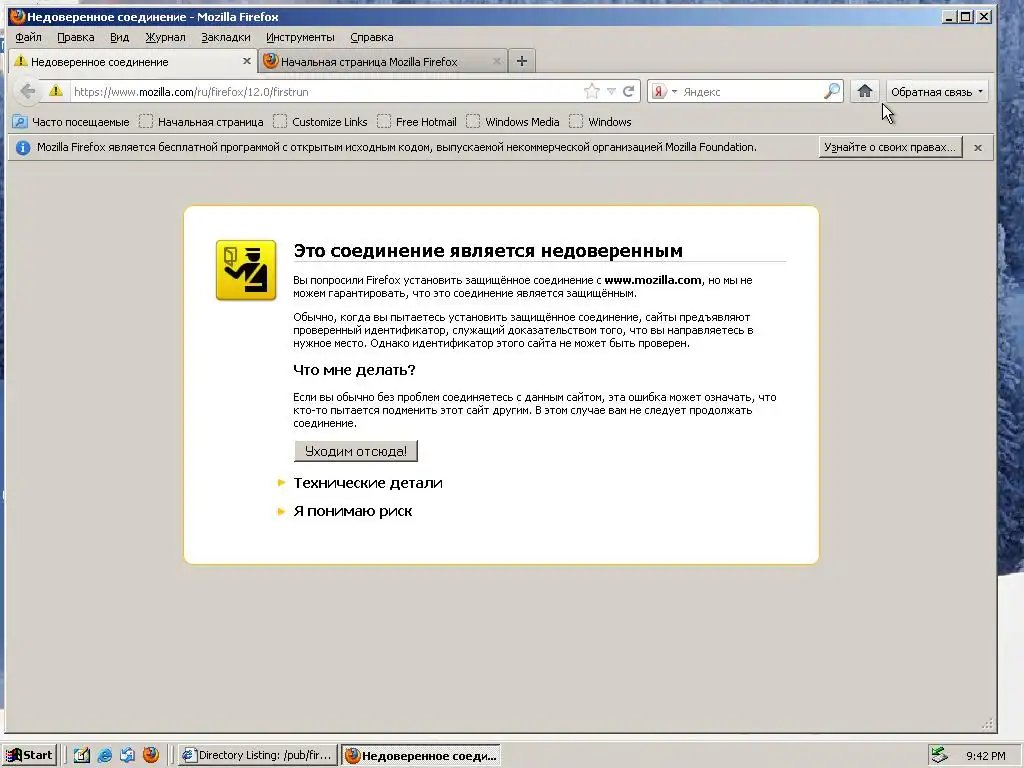Open the Windows Media bookmark
This screenshot has height=768, width=1024.
513,121
